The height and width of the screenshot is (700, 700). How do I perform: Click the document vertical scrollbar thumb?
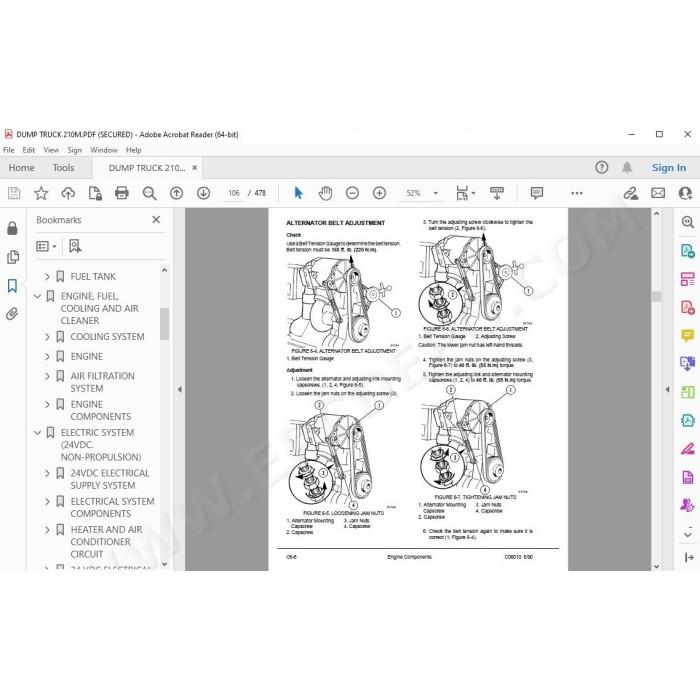click(x=656, y=296)
